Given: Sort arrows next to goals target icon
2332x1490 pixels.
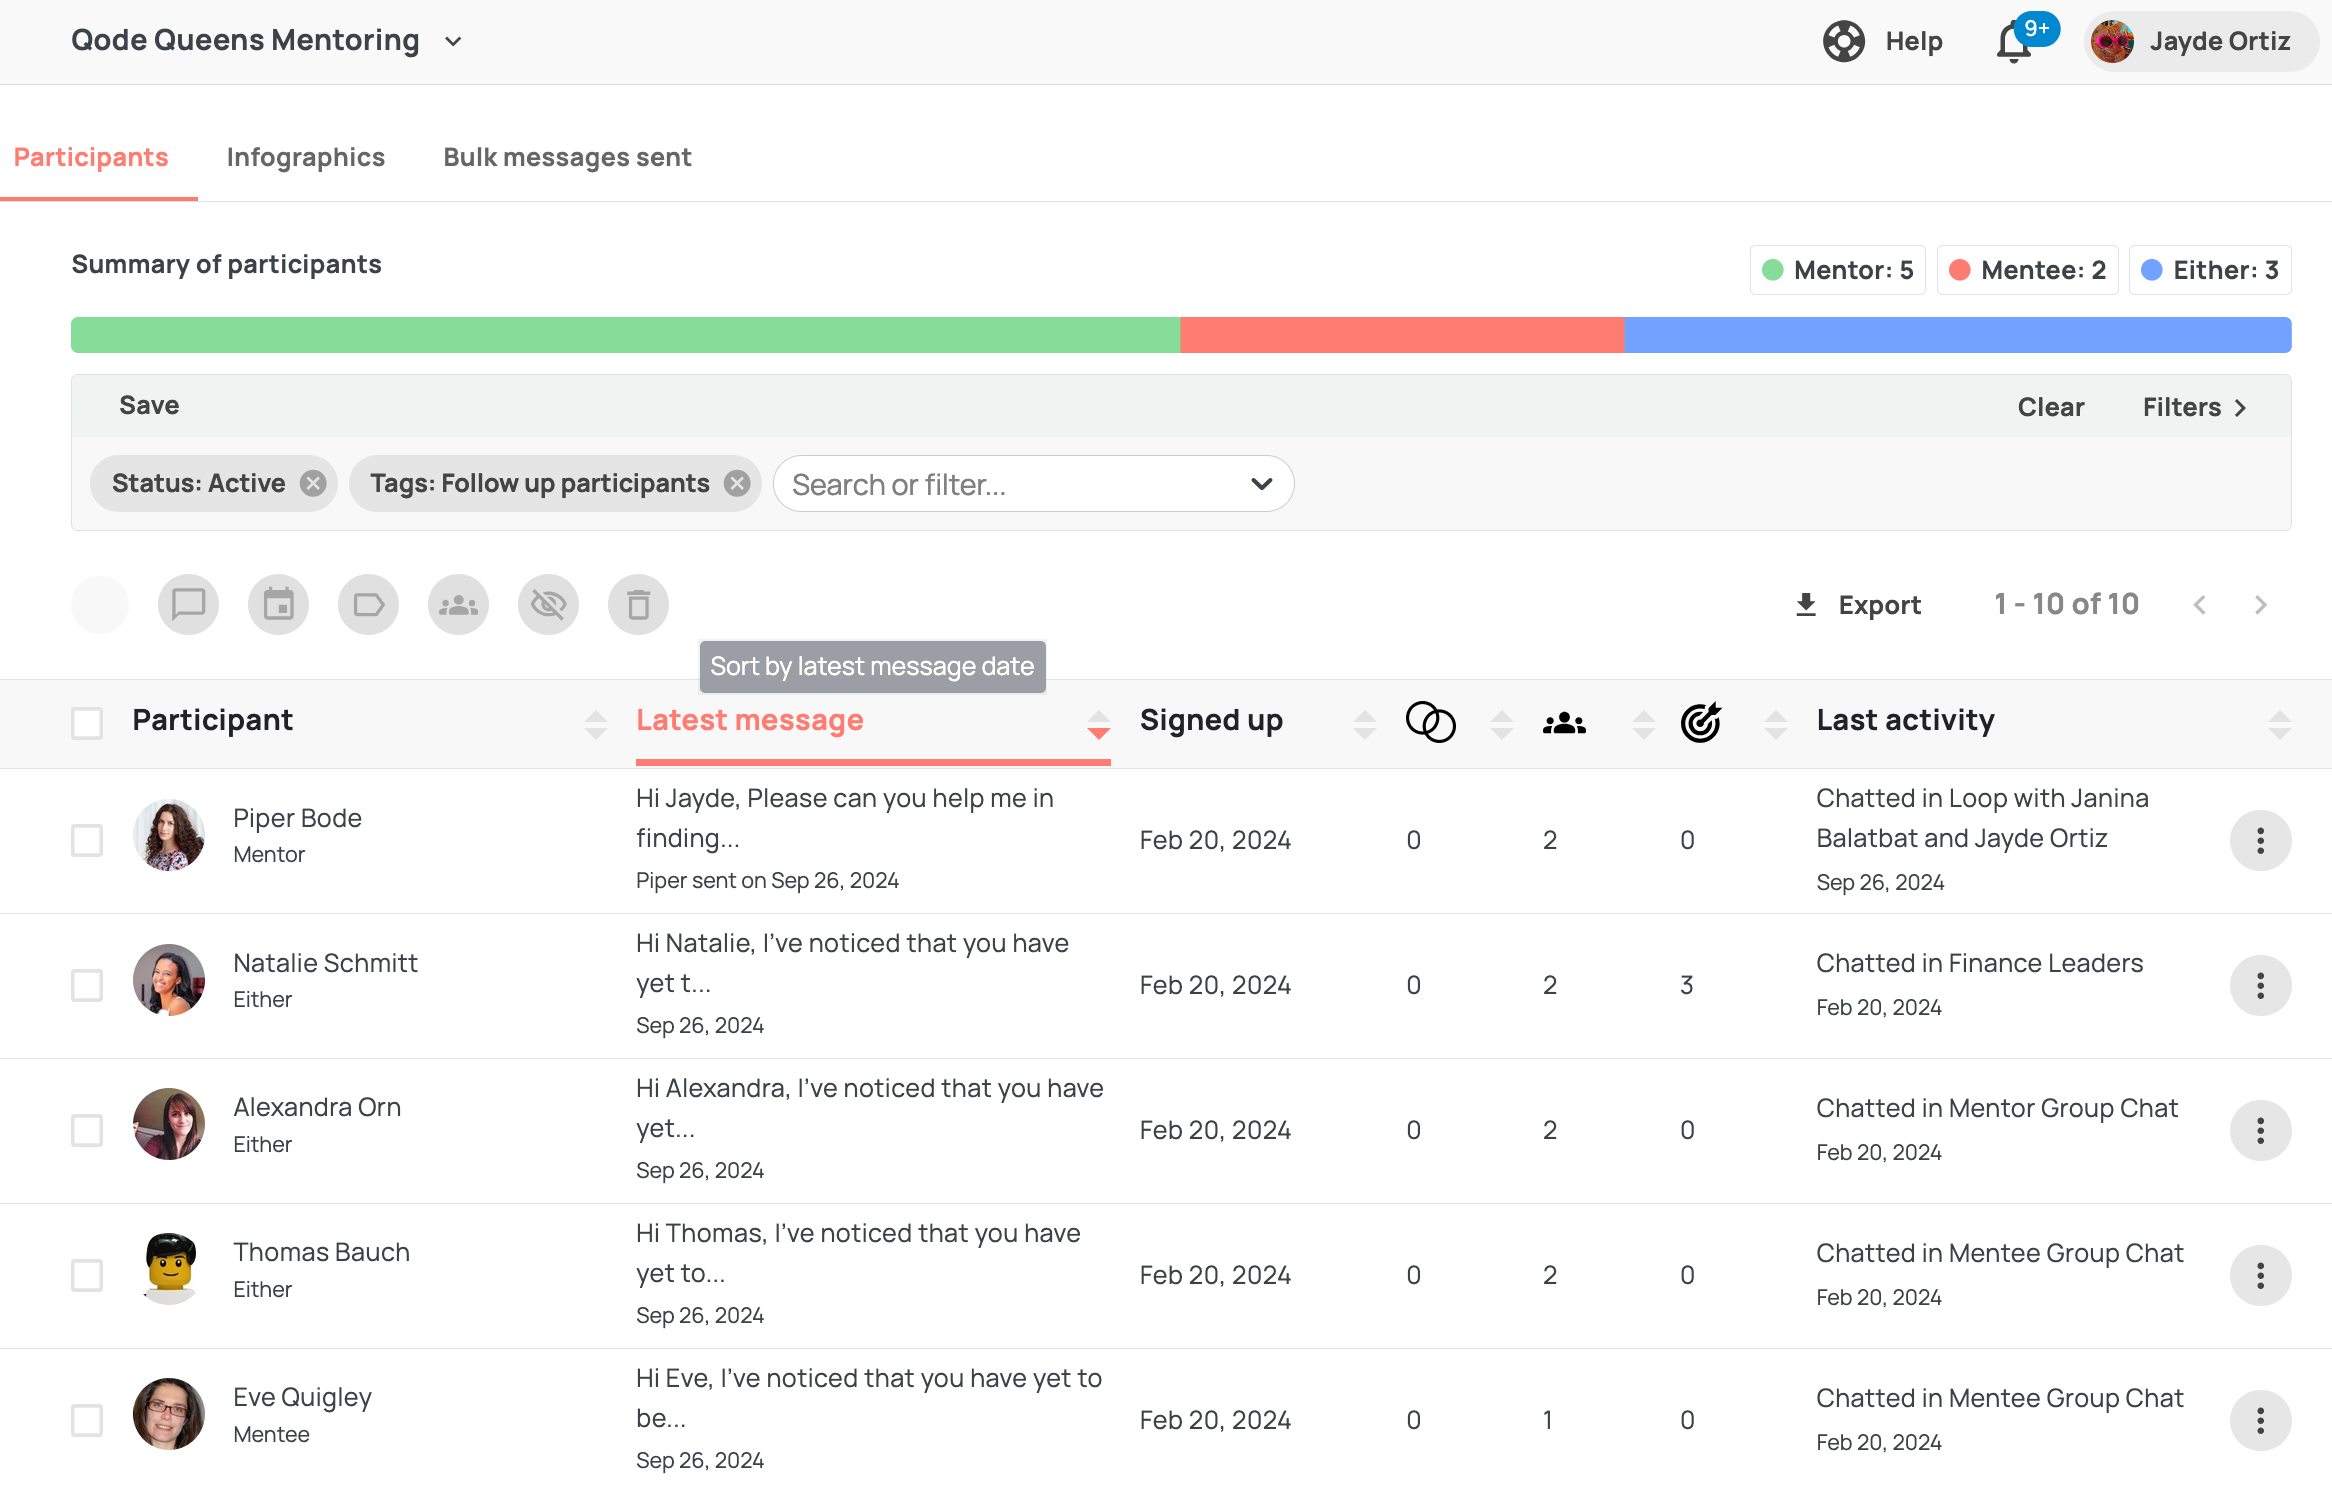Looking at the screenshot, I should [1776, 724].
